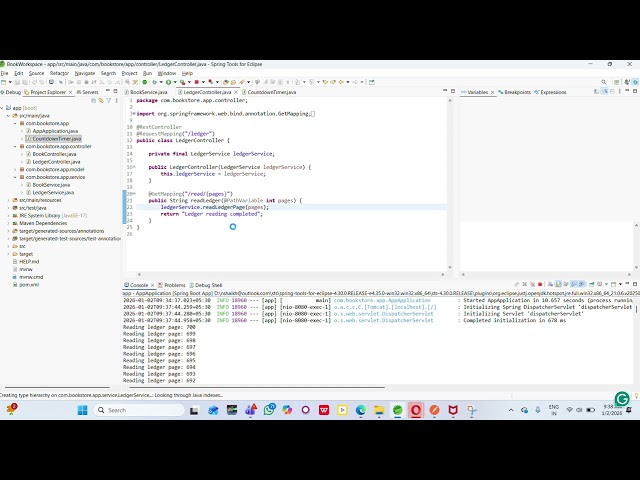Open Run button dropdown arrow
The image size is (640, 480).
click(175, 82)
